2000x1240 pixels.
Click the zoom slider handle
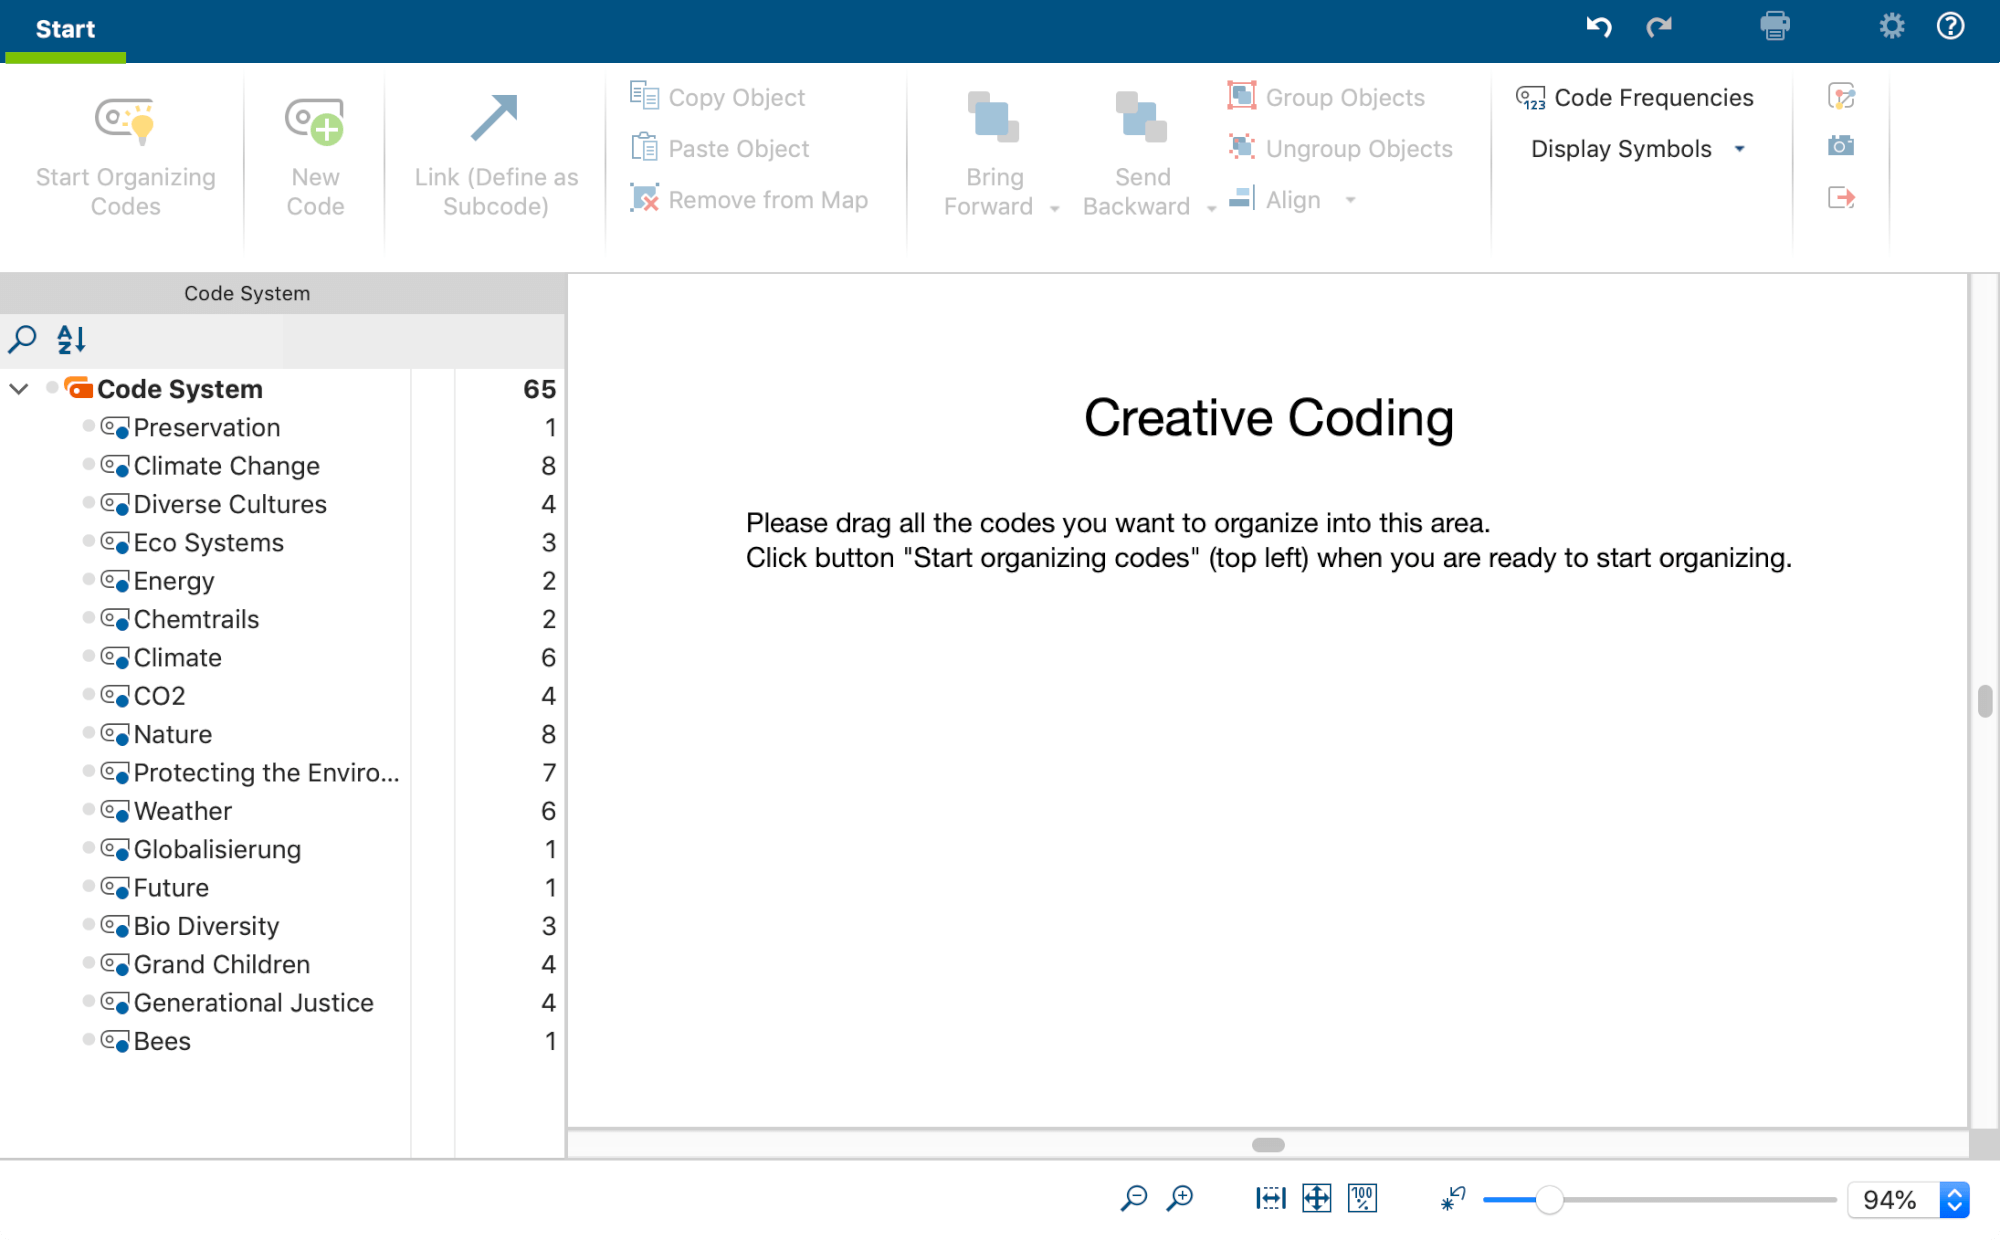point(1549,1199)
